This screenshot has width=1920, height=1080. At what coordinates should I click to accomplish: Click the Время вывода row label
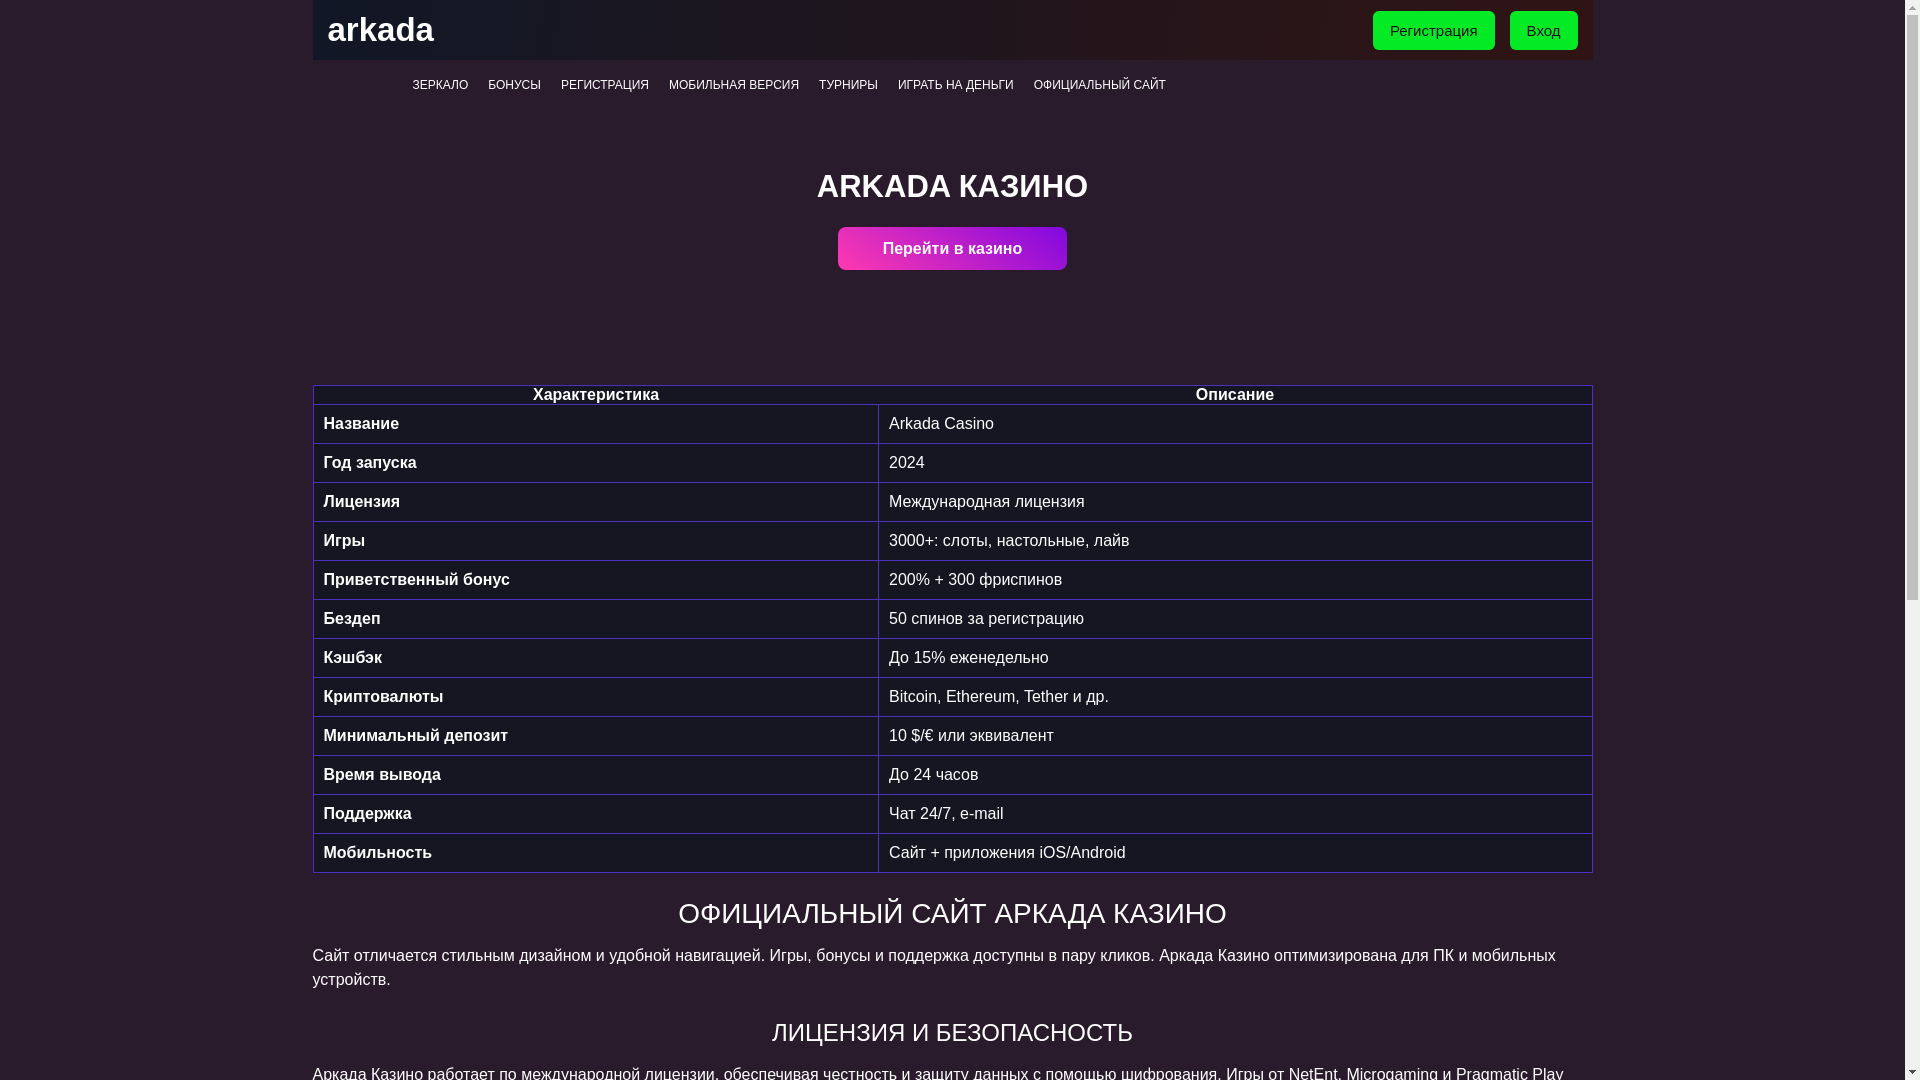point(382,775)
